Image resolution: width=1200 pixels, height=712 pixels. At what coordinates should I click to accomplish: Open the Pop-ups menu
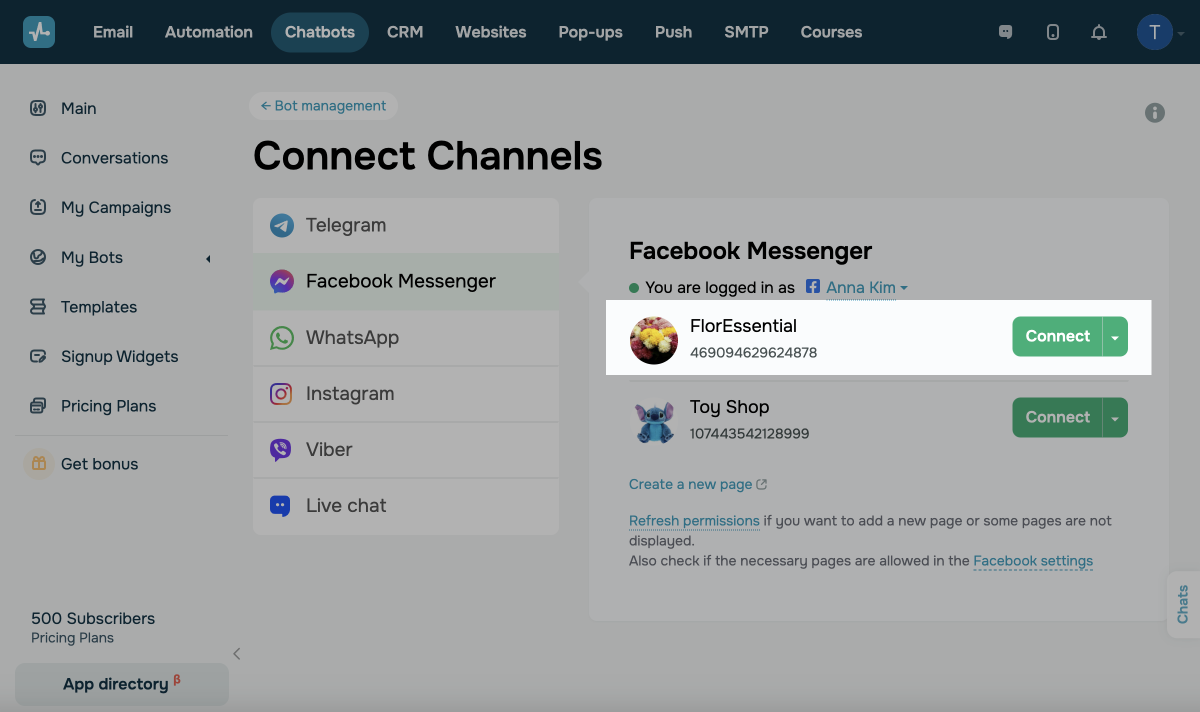[x=591, y=32]
